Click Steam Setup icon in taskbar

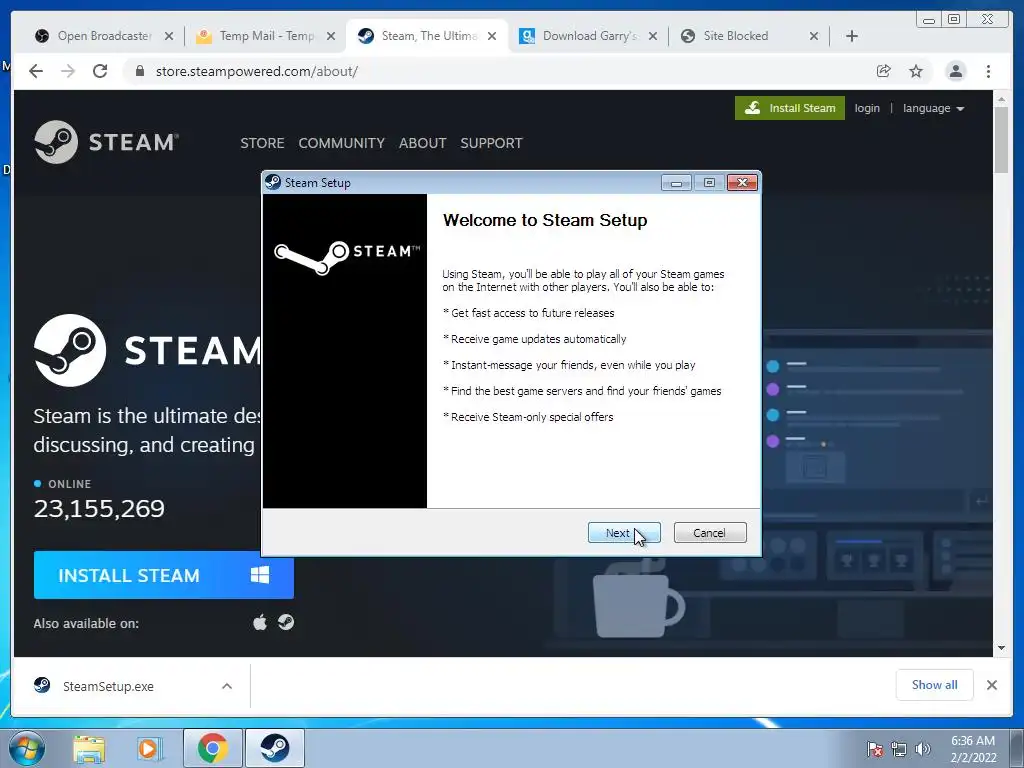click(275, 748)
